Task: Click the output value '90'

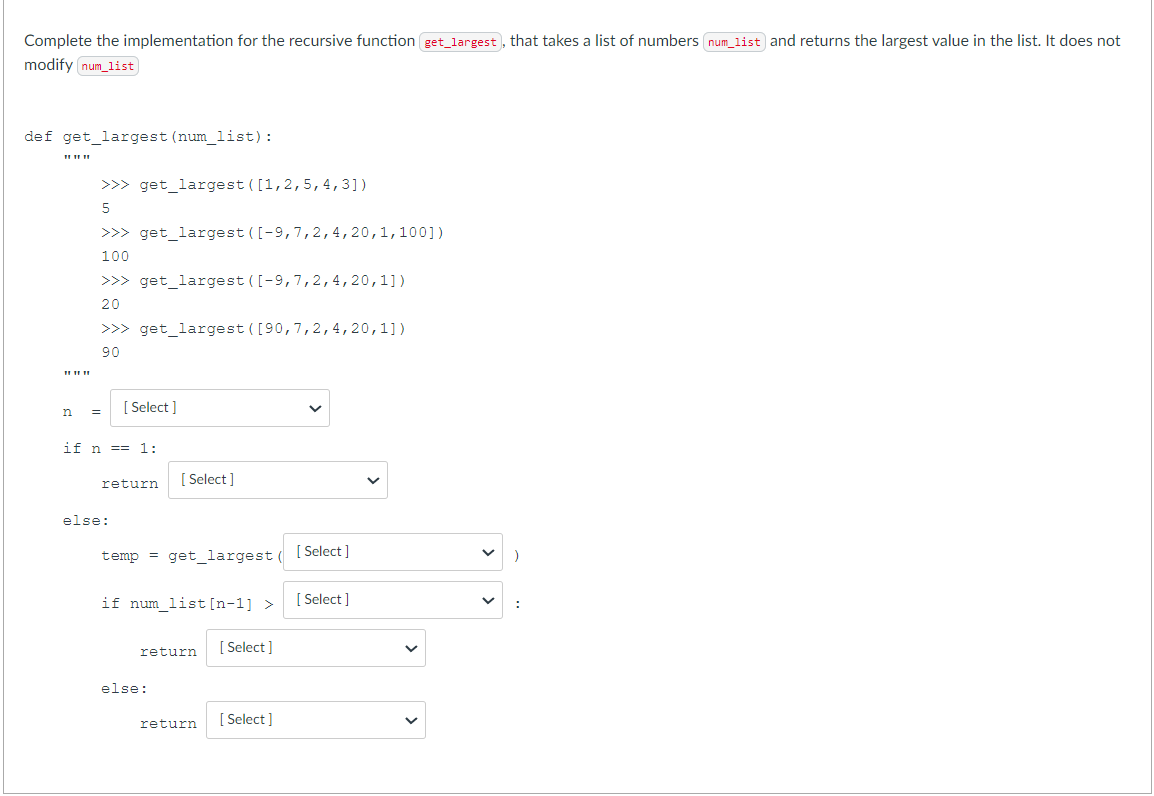Action: click(x=110, y=352)
